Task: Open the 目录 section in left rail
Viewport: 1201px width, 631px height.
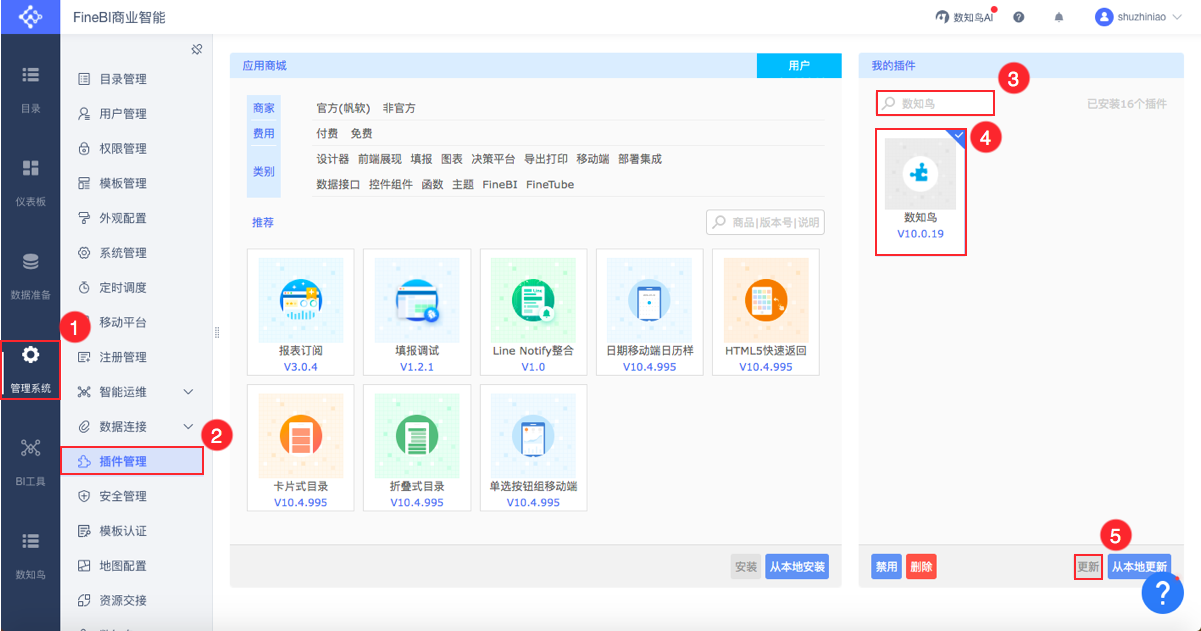Action: tap(30, 89)
